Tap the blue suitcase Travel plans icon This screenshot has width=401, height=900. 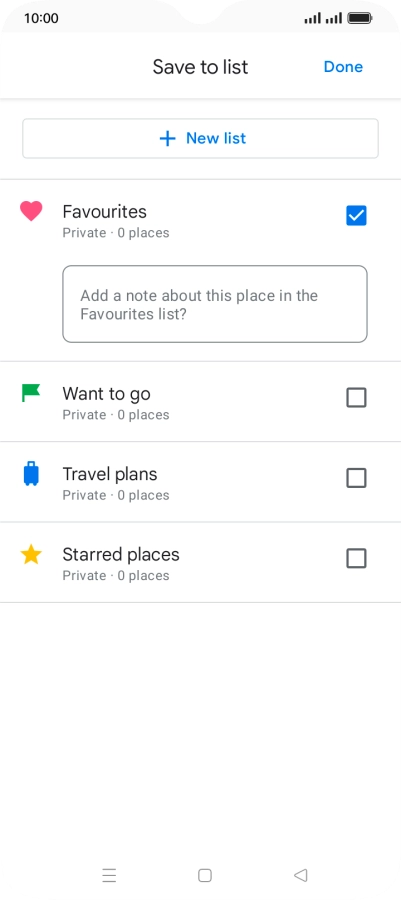click(31, 475)
